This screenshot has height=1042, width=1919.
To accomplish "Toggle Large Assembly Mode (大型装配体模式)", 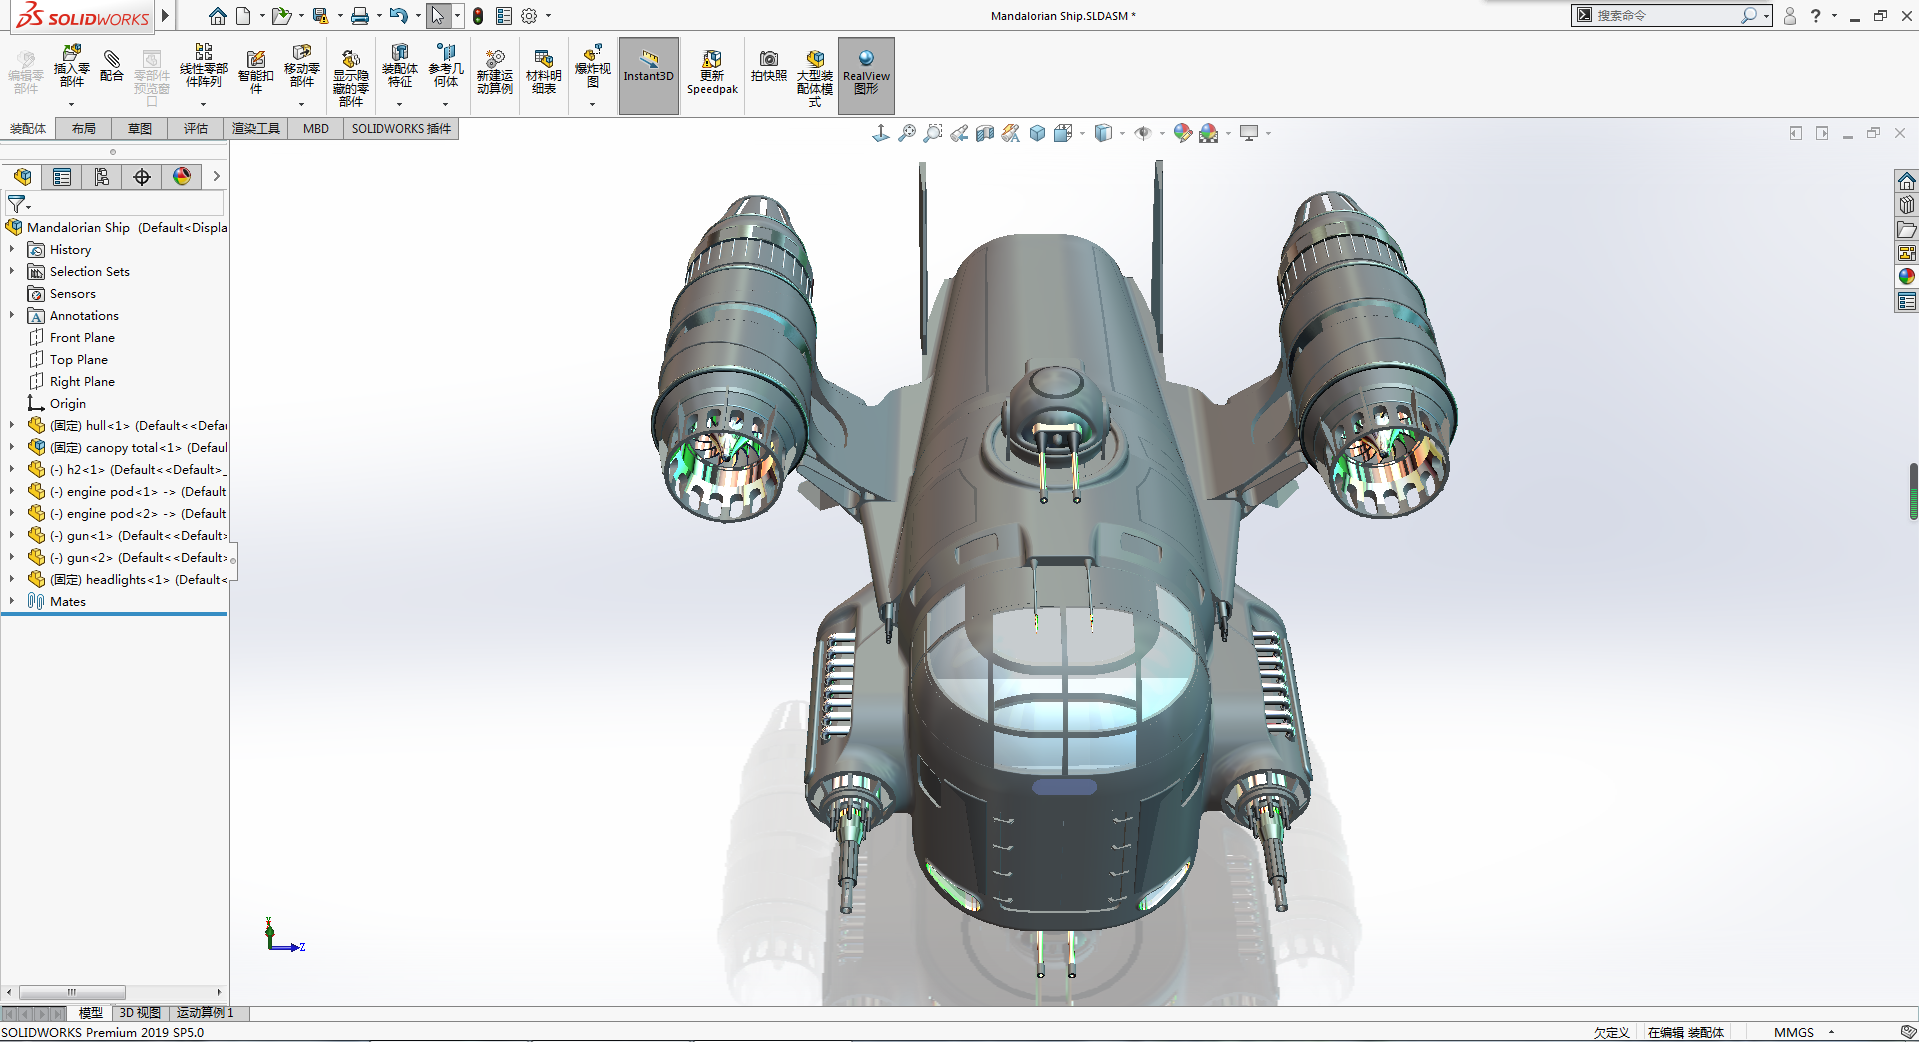I will [x=815, y=77].
